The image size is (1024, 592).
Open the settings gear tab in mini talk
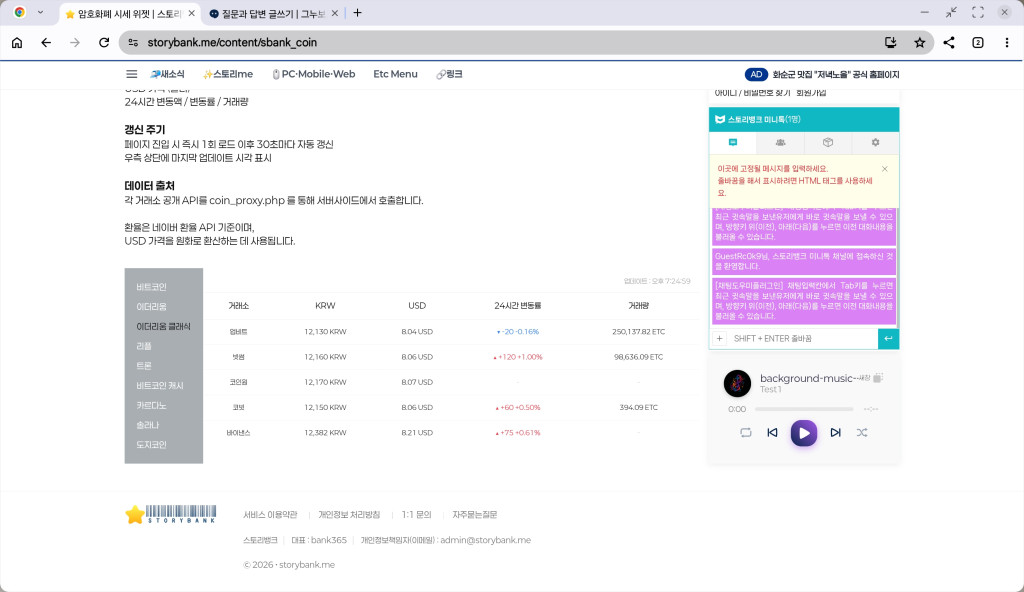(x=875, y=142)
